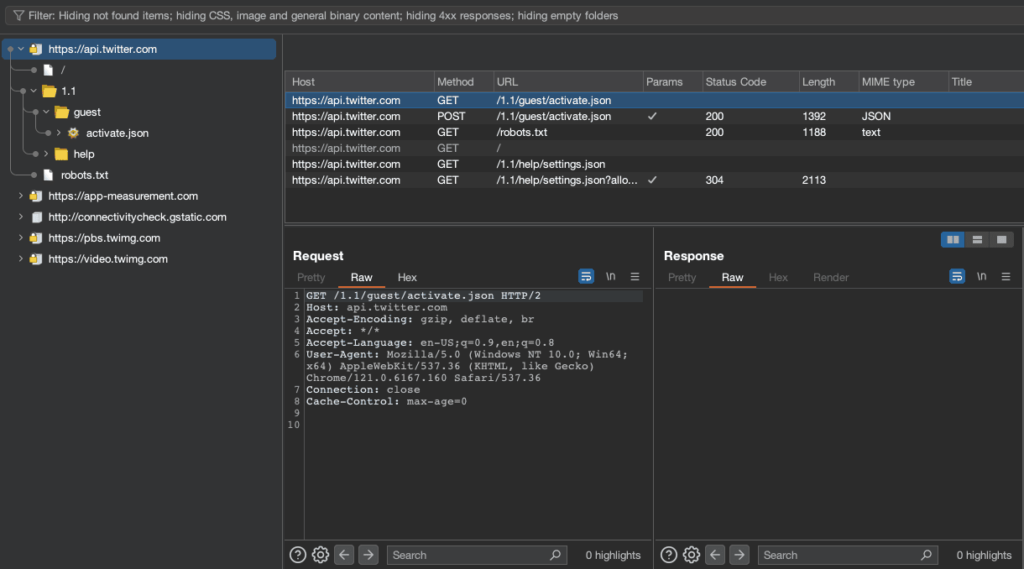
Task: Go to next match in Response search
Action: tap(739, 555)
